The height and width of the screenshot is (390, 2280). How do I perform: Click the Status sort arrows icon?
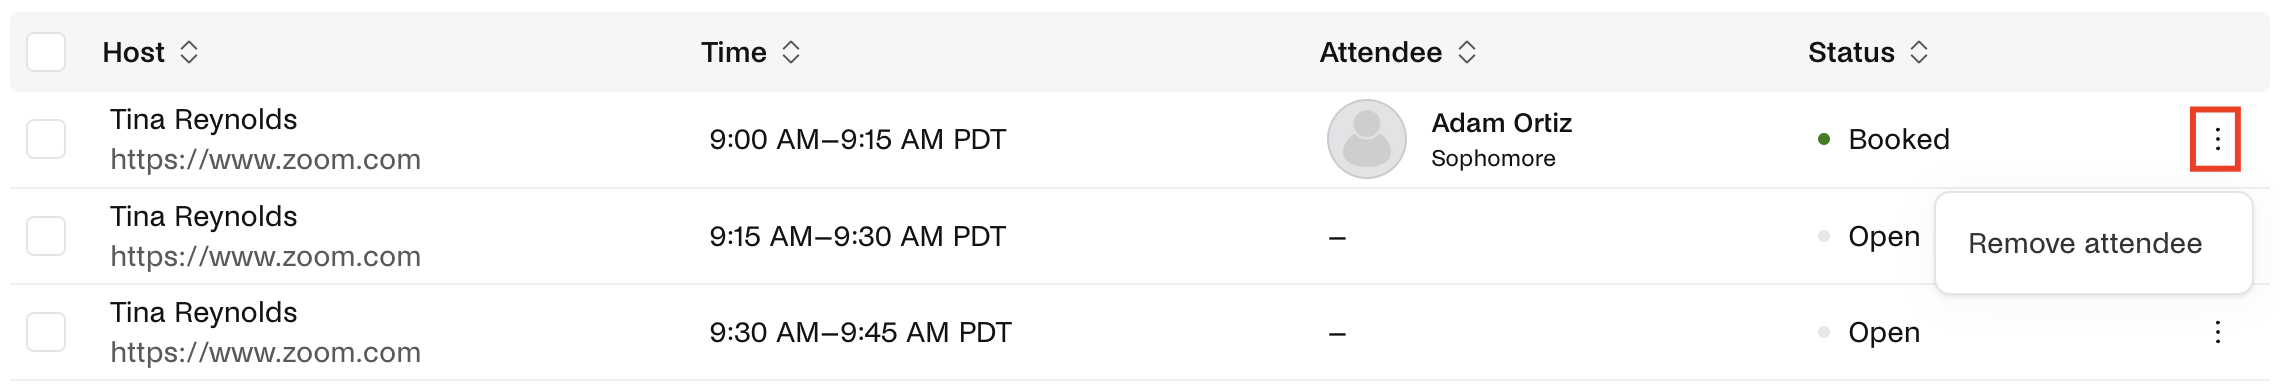coord(1919,52)
